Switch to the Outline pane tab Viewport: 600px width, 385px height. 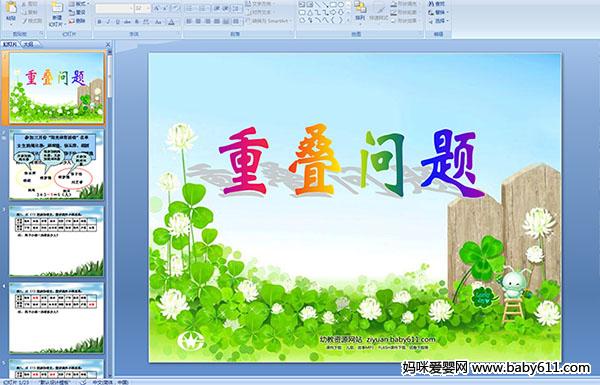[28, 44]
